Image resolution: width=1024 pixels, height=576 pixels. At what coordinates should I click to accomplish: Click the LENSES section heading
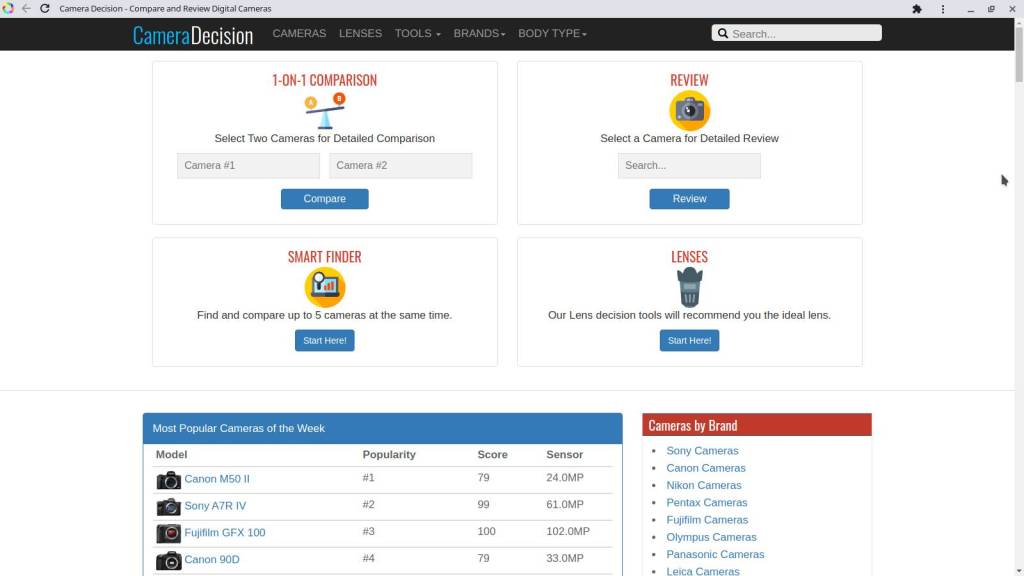pos(689,257)
